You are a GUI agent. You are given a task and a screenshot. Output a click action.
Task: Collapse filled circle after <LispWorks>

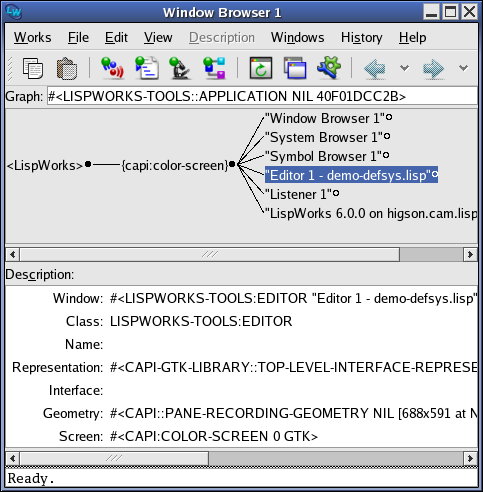pyautogui.click(x=88, y=164)
